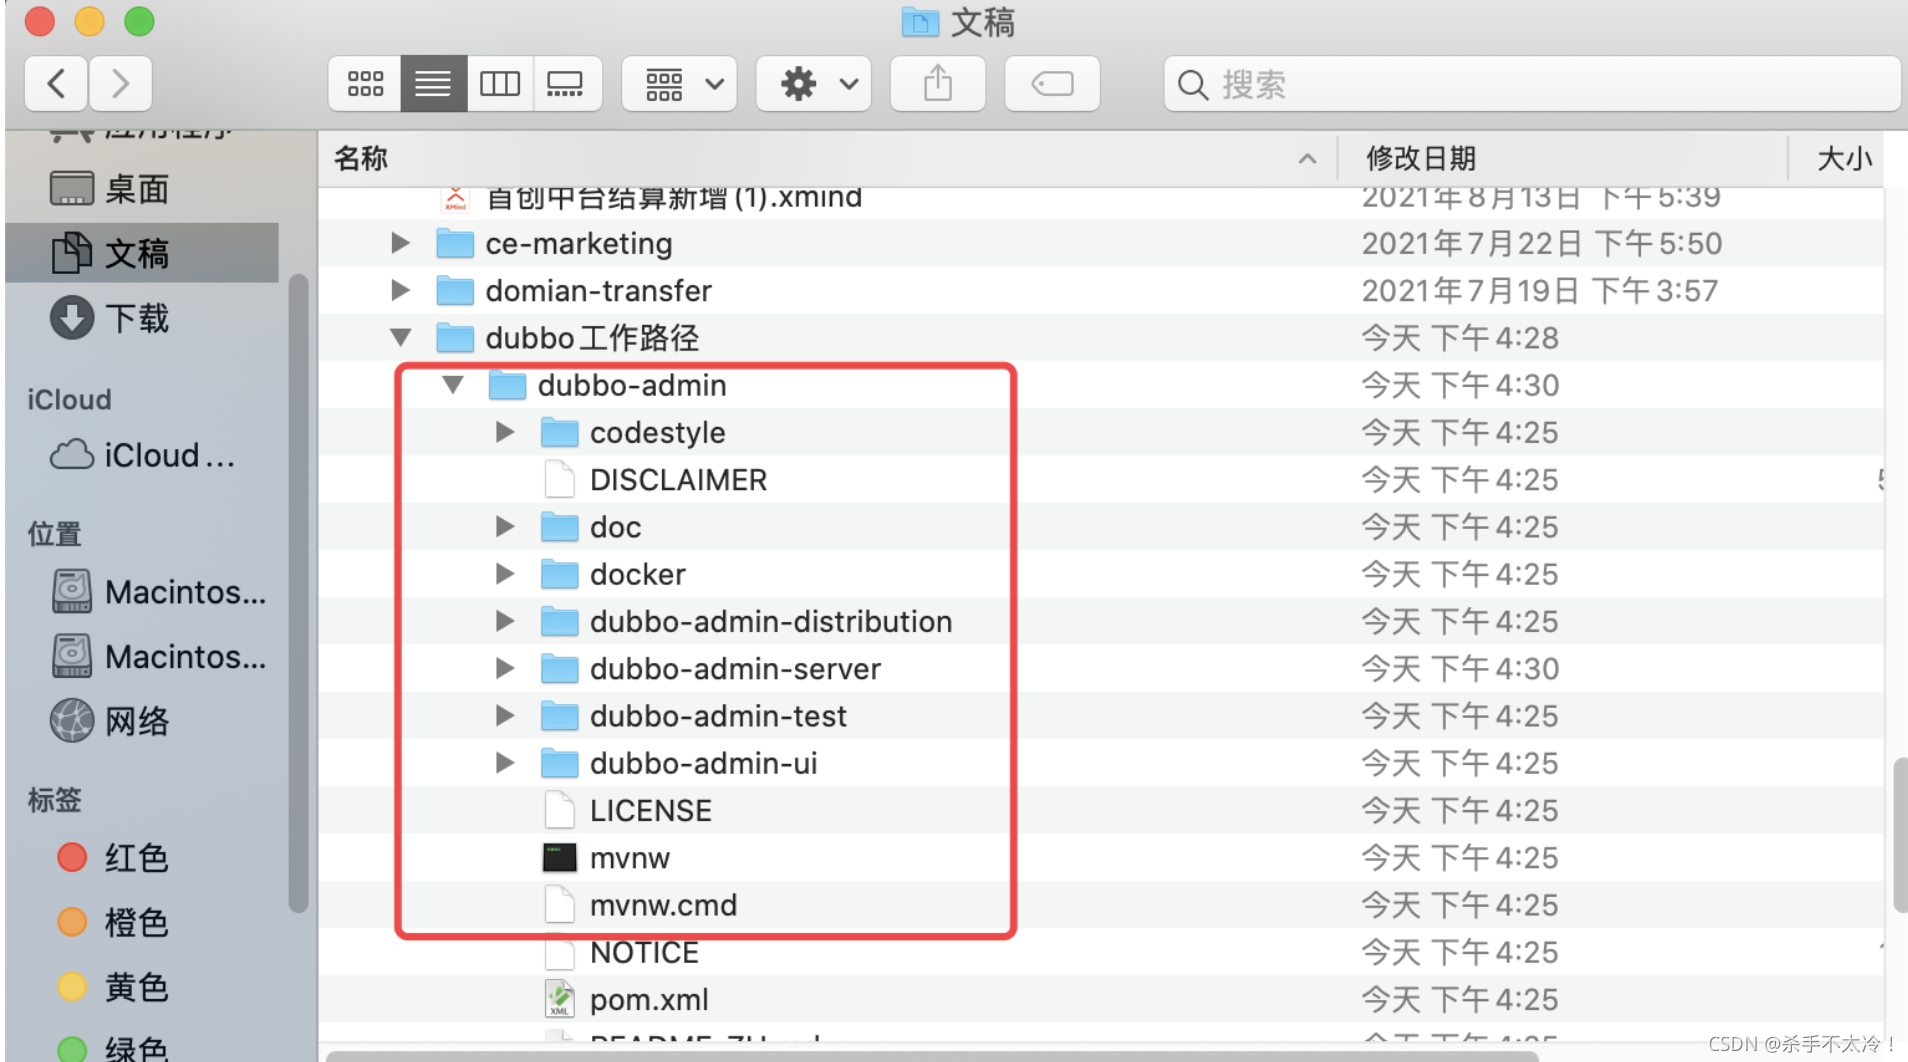Select the doc folder icon

click(x=559, y=526)
